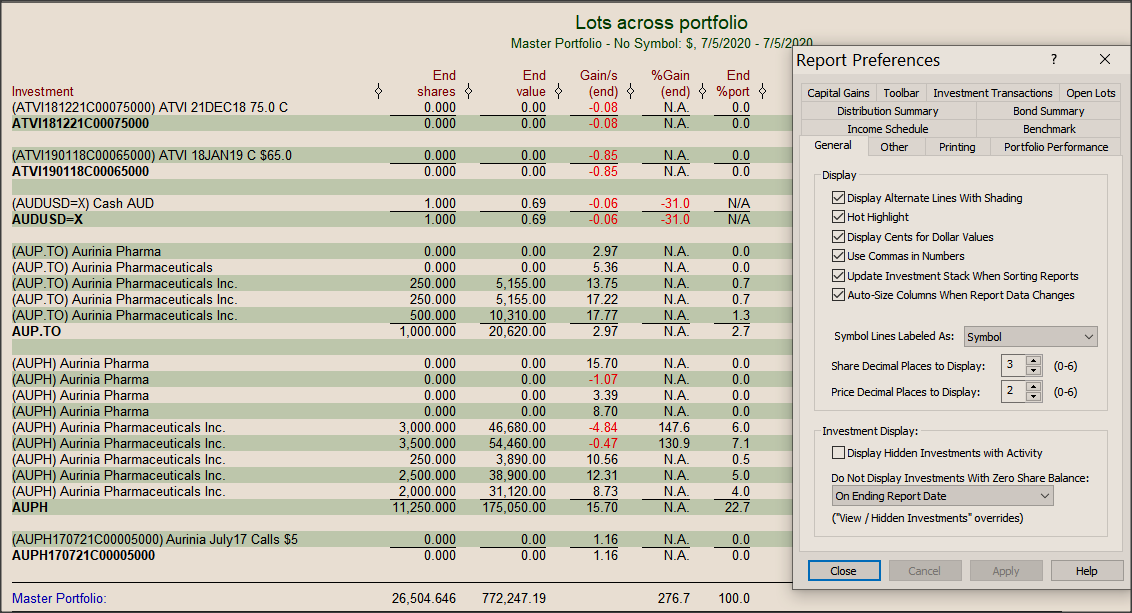This screenshot has height=613, width=1132.
Task: Open Income Schedule tab
Action: [x=888, y=129]
